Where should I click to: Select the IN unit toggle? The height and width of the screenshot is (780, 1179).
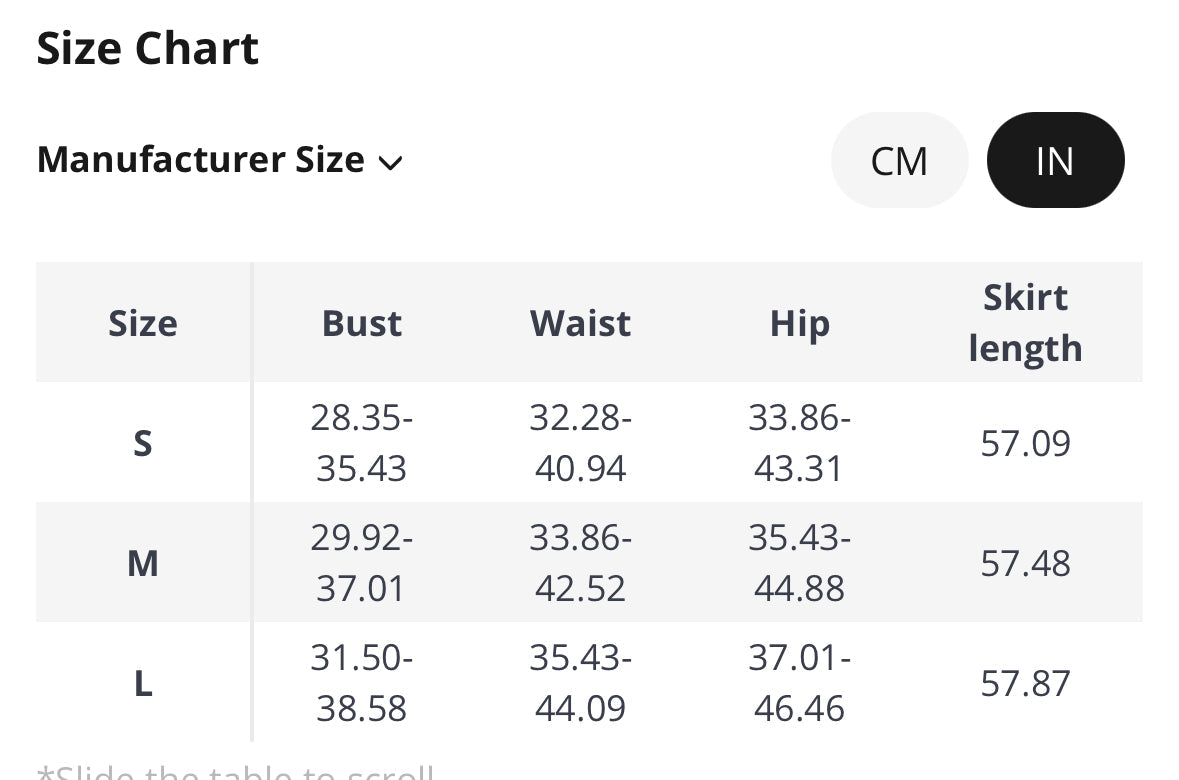pyautogui.click(x=1055, y=160)
